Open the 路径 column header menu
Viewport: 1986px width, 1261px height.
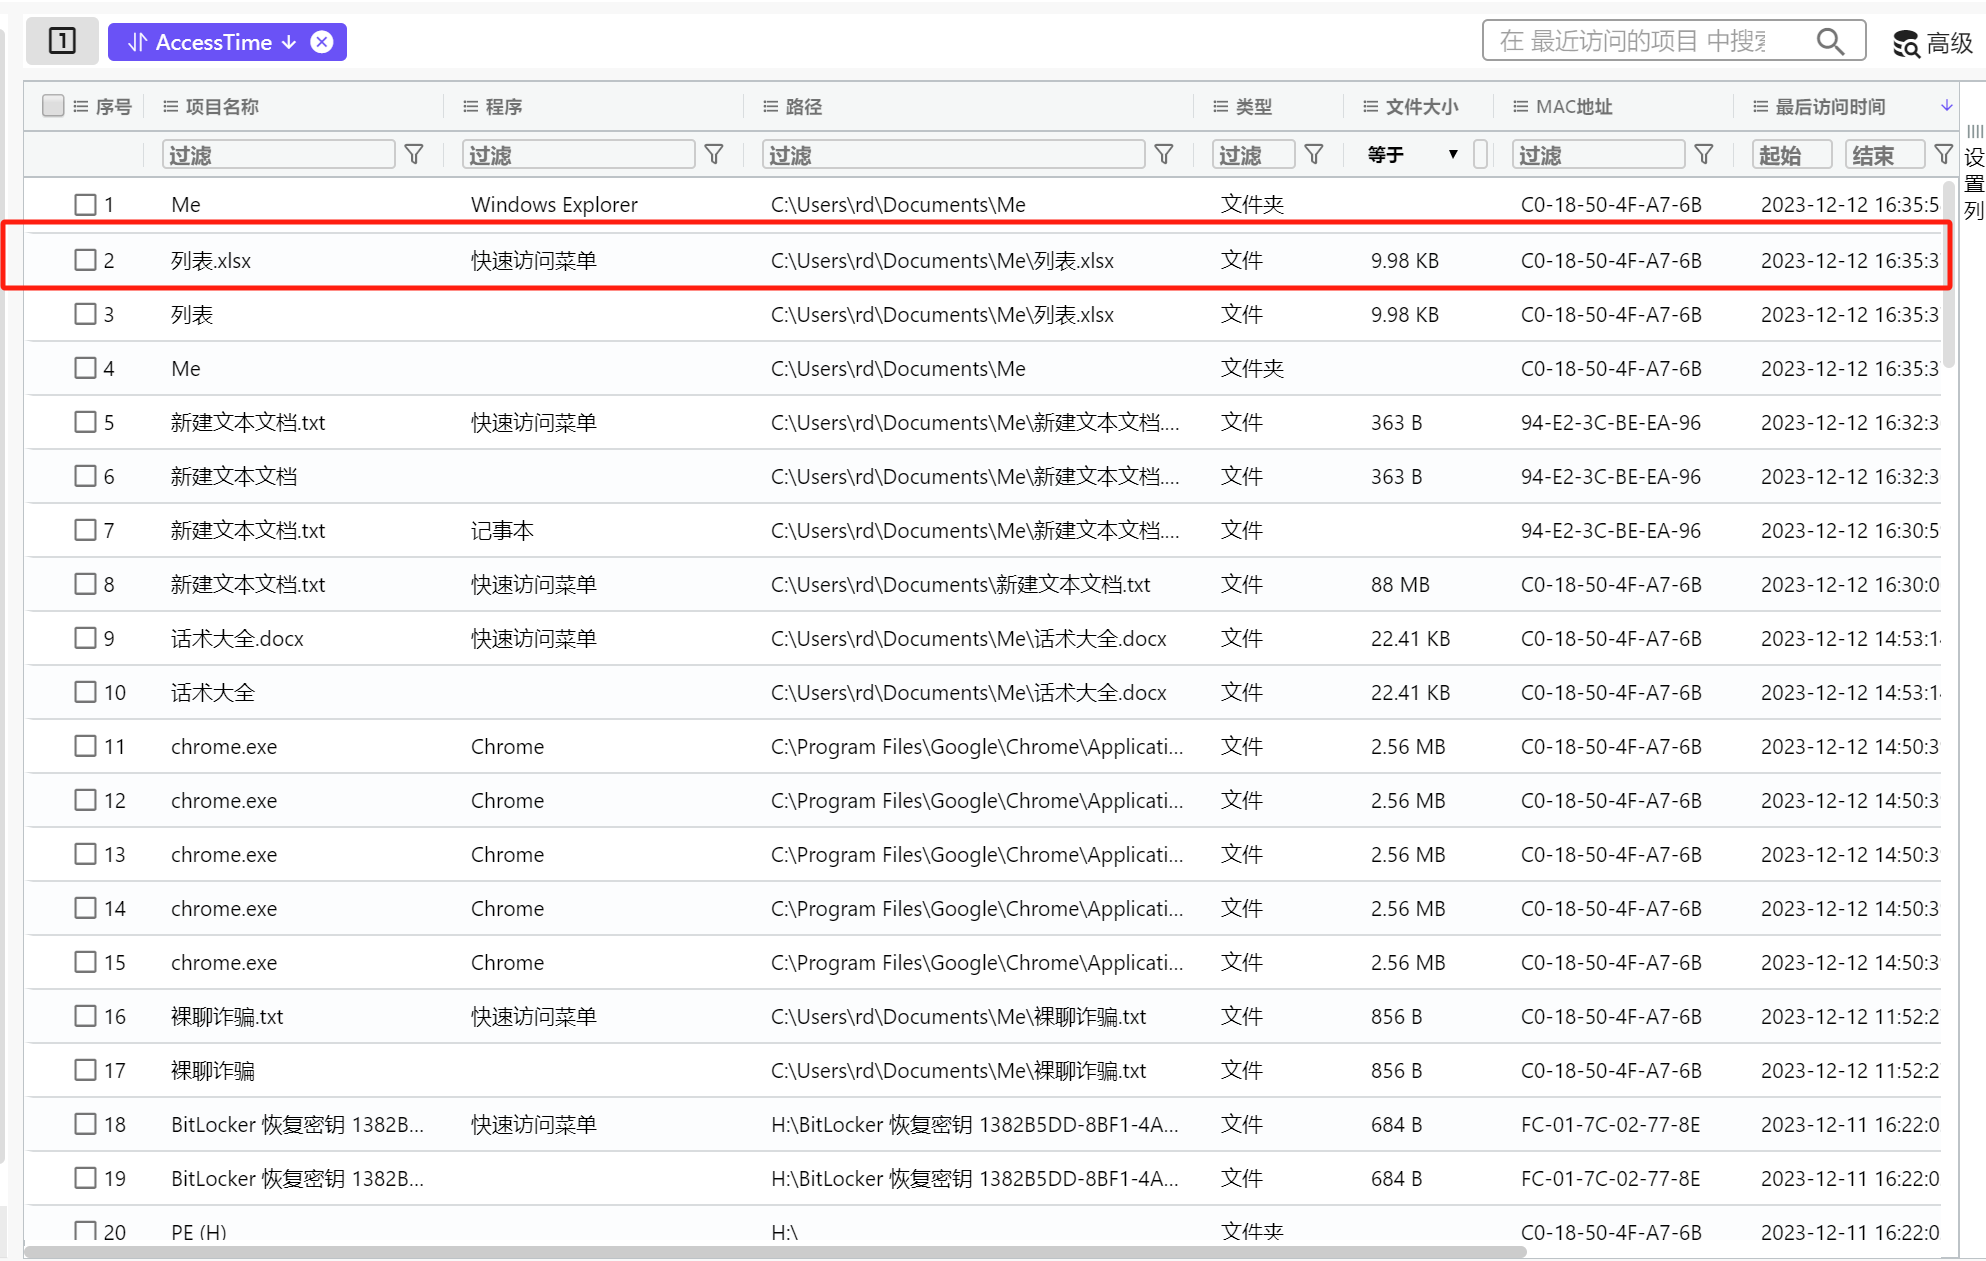pyautogui.click(x=770, y=106)
